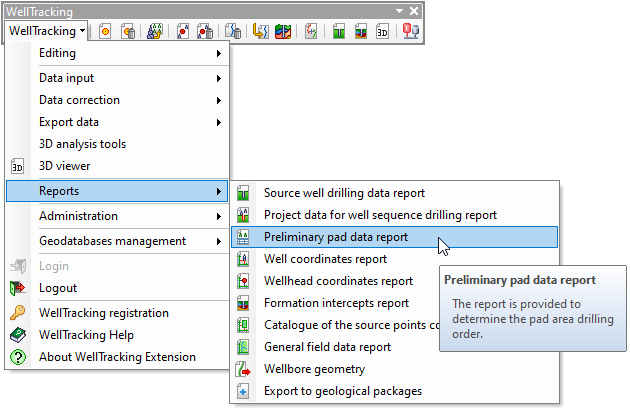The height and width of the screenshot is (408, 630).
Task: Click the 3D viewer menu icon
Action: point(17,166)
